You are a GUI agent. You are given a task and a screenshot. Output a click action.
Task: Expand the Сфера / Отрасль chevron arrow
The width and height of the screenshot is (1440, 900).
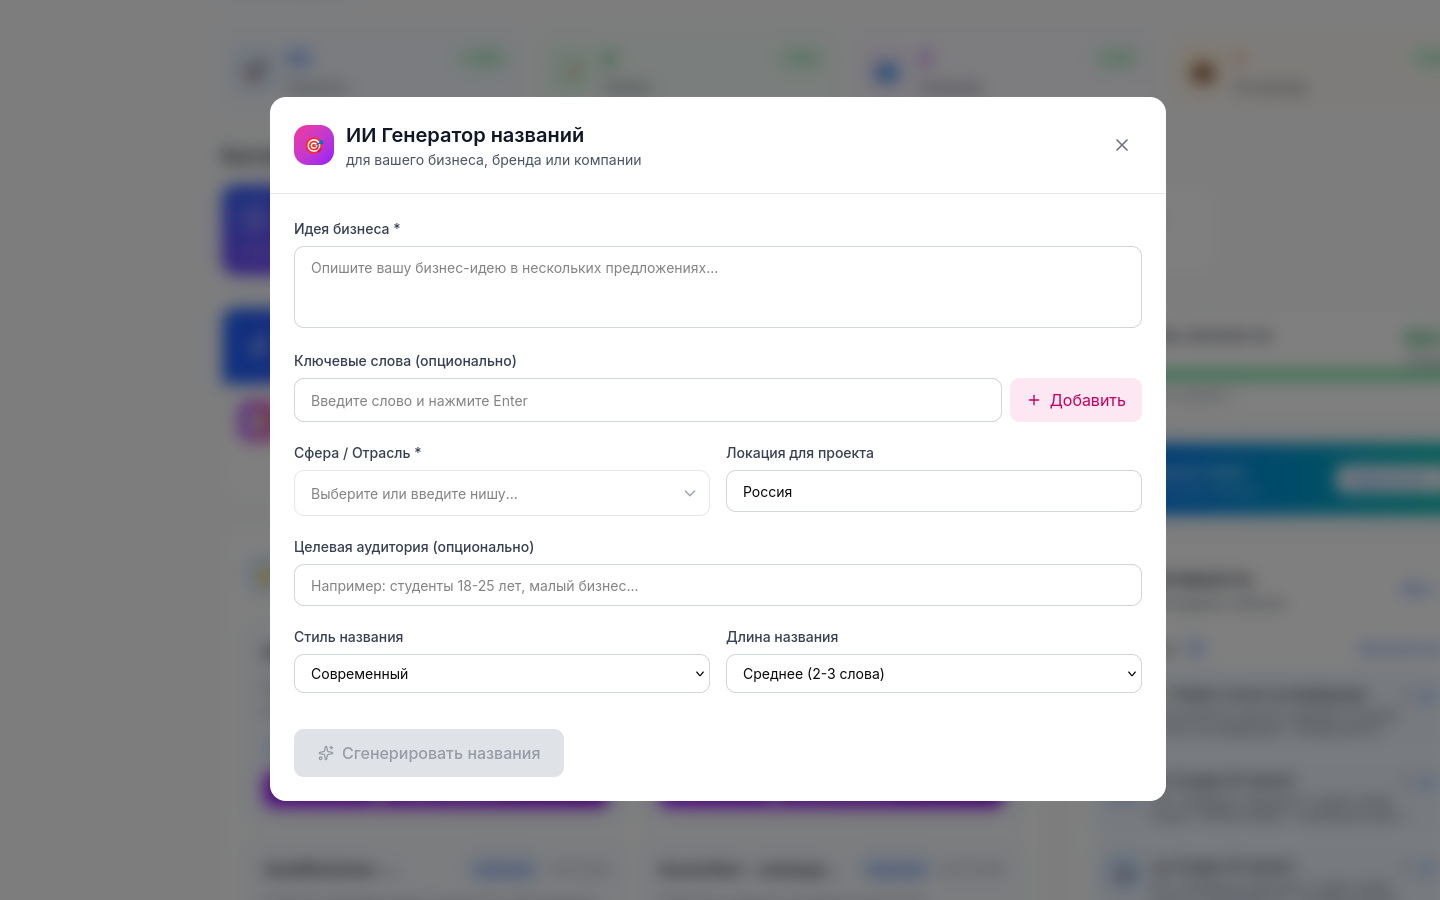click(690, 493)
